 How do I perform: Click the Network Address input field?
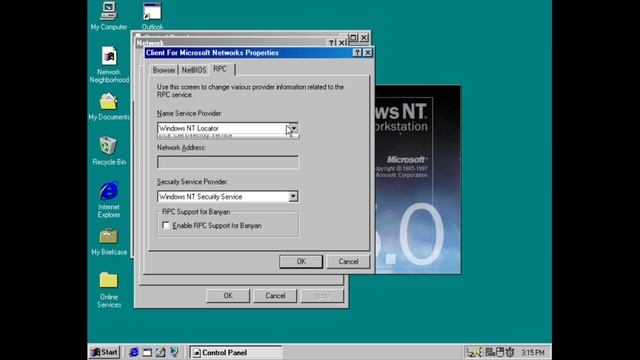coord(228,162)
